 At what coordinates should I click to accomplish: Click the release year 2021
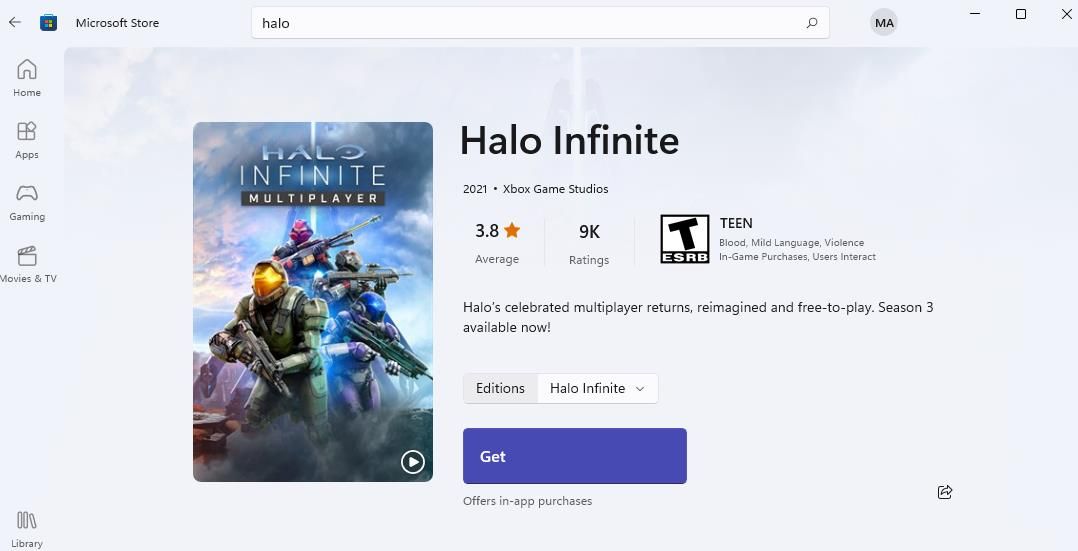[x=475, y=188]
